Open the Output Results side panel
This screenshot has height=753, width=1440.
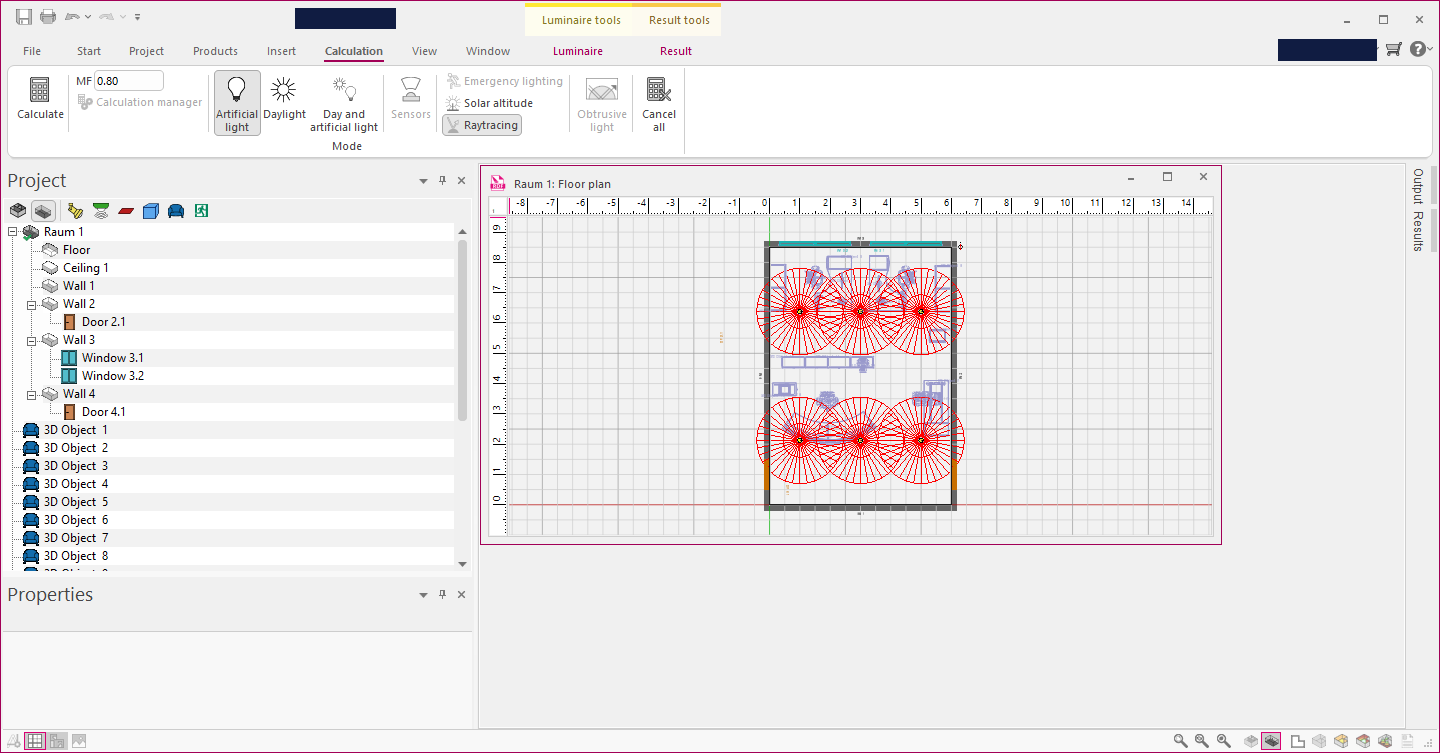(x=1418, y=210)
